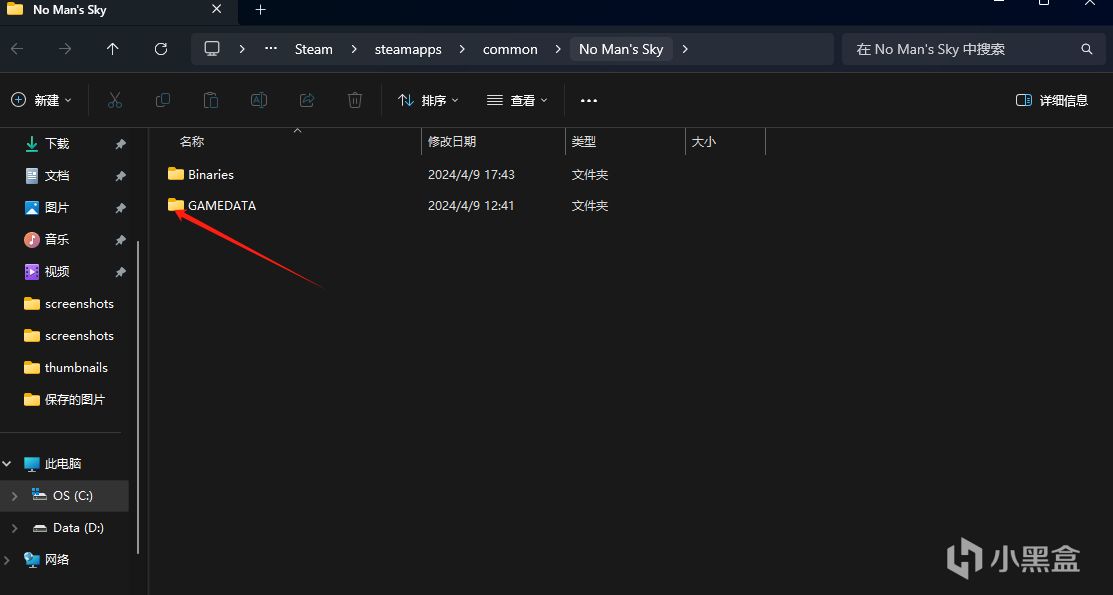Go forward in folder history
1113x595 pixels.
(x=65, y=49)
